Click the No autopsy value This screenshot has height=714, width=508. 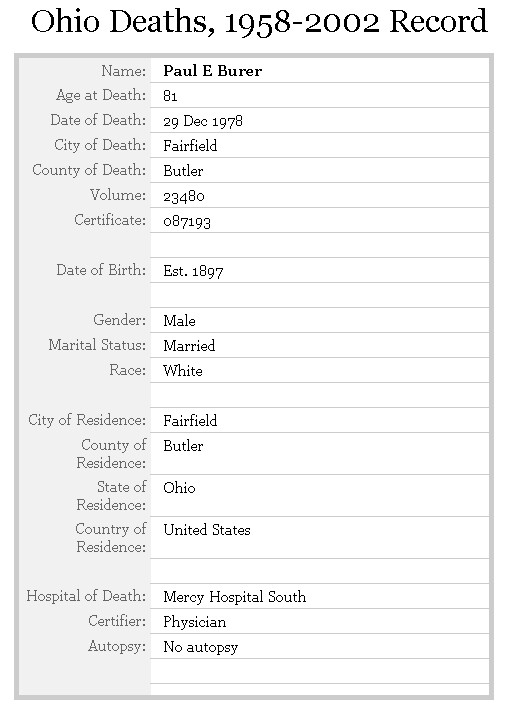tap(201, 647)
